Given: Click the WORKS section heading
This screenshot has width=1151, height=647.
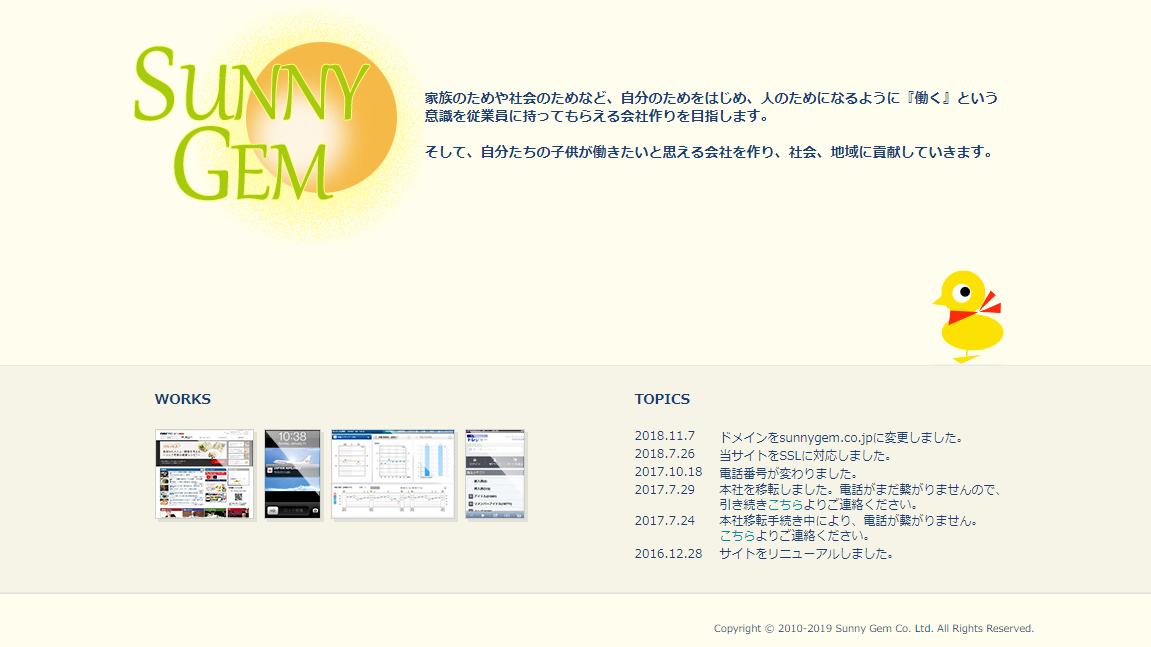Looking at the screenshot, I should click(182, 399).
